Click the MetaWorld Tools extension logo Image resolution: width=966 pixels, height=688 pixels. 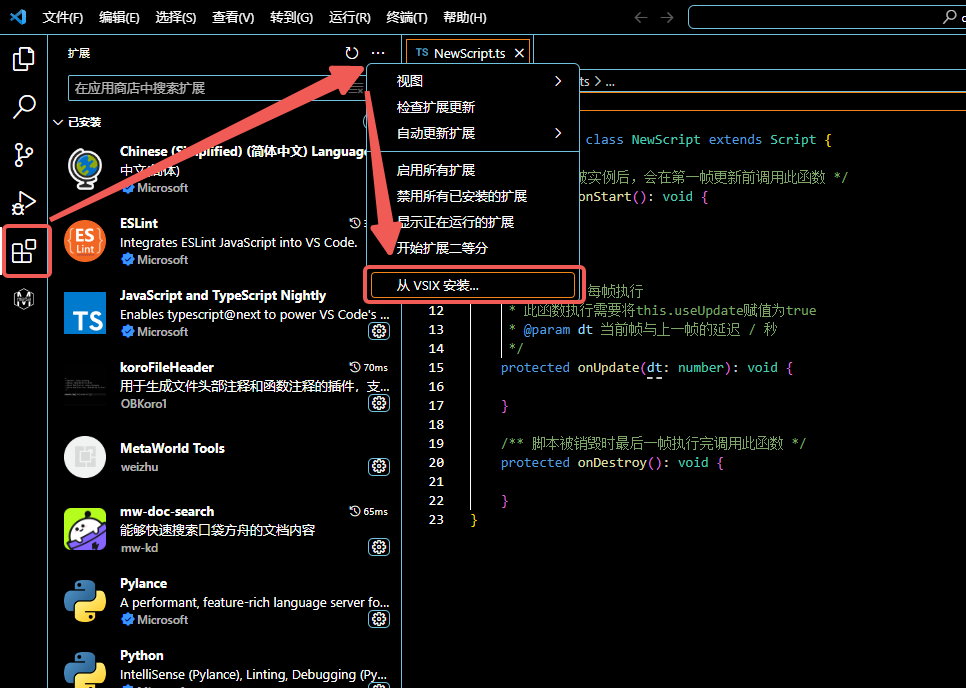[x=85, y=457]
